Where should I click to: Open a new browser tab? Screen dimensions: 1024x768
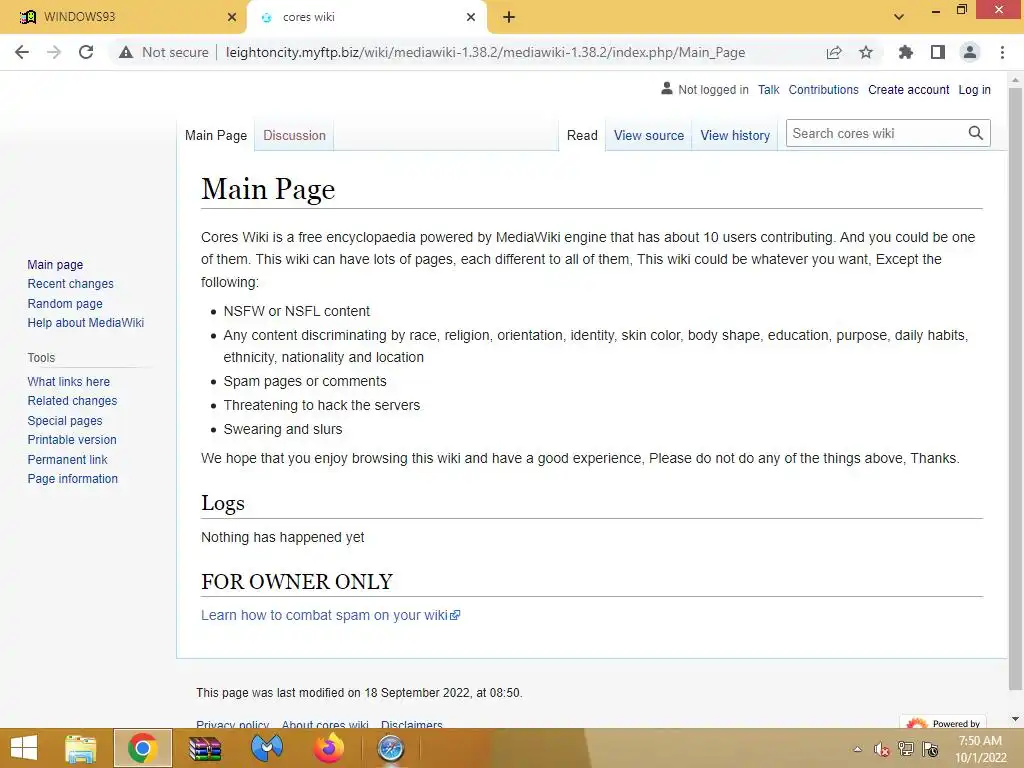[509, 18]
